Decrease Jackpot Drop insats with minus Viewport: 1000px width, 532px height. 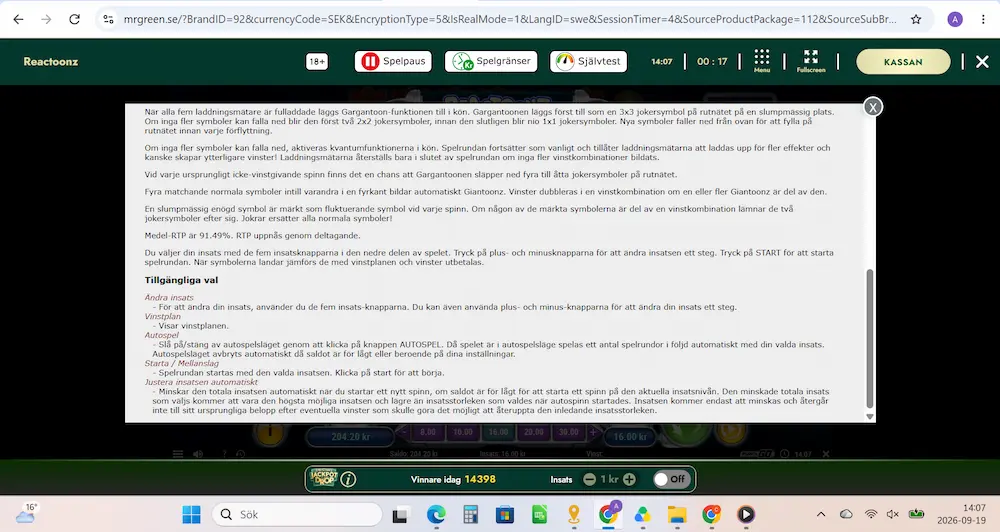click(x=589, y=479)
